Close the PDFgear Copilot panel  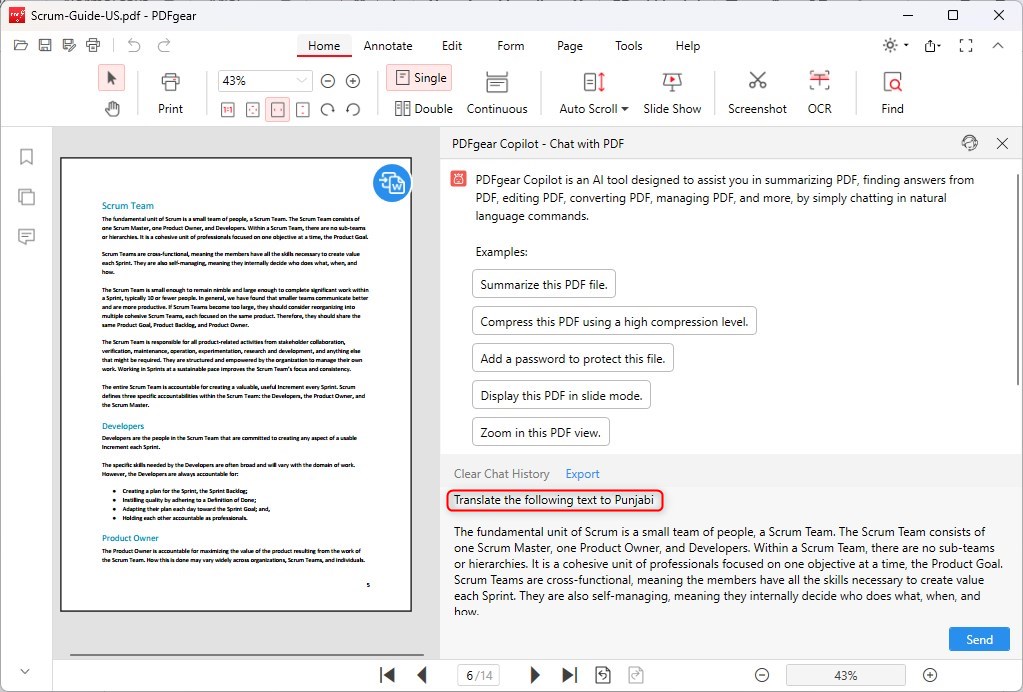(x=1002, y=143)
